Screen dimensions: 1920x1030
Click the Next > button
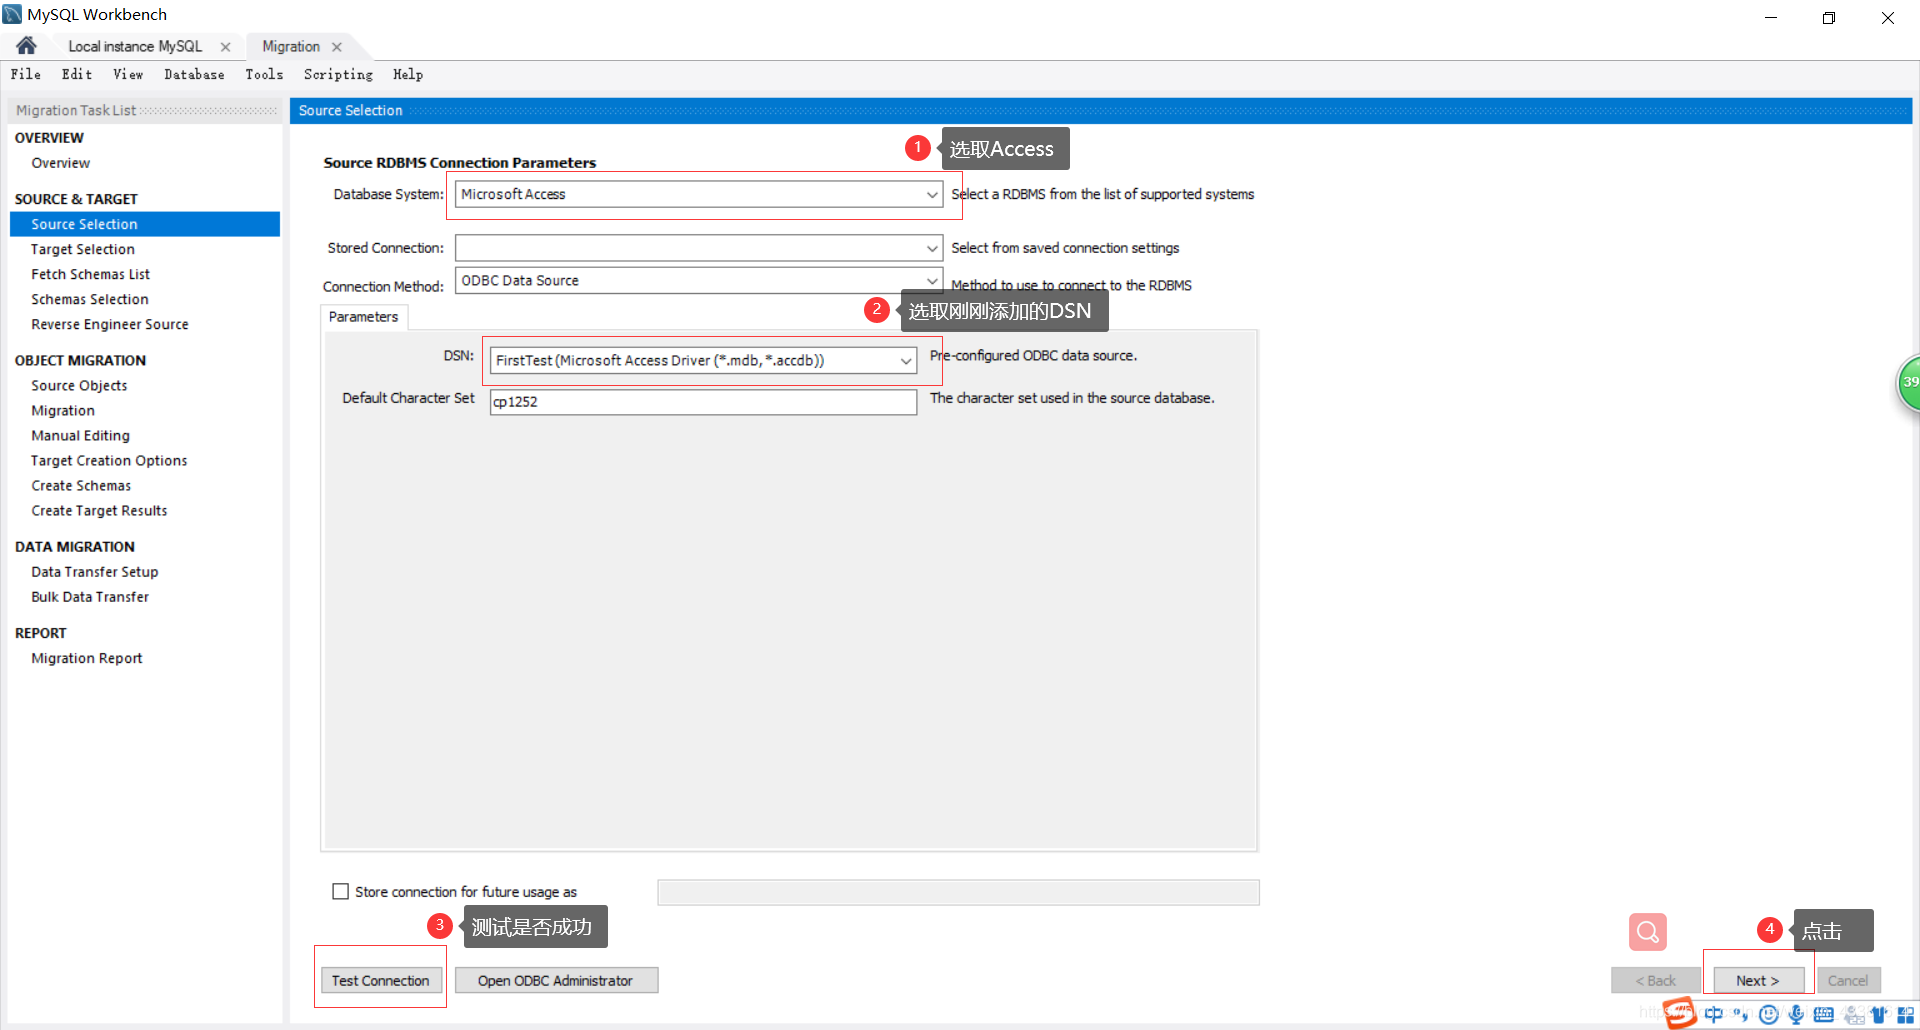tap(1758, 981)
